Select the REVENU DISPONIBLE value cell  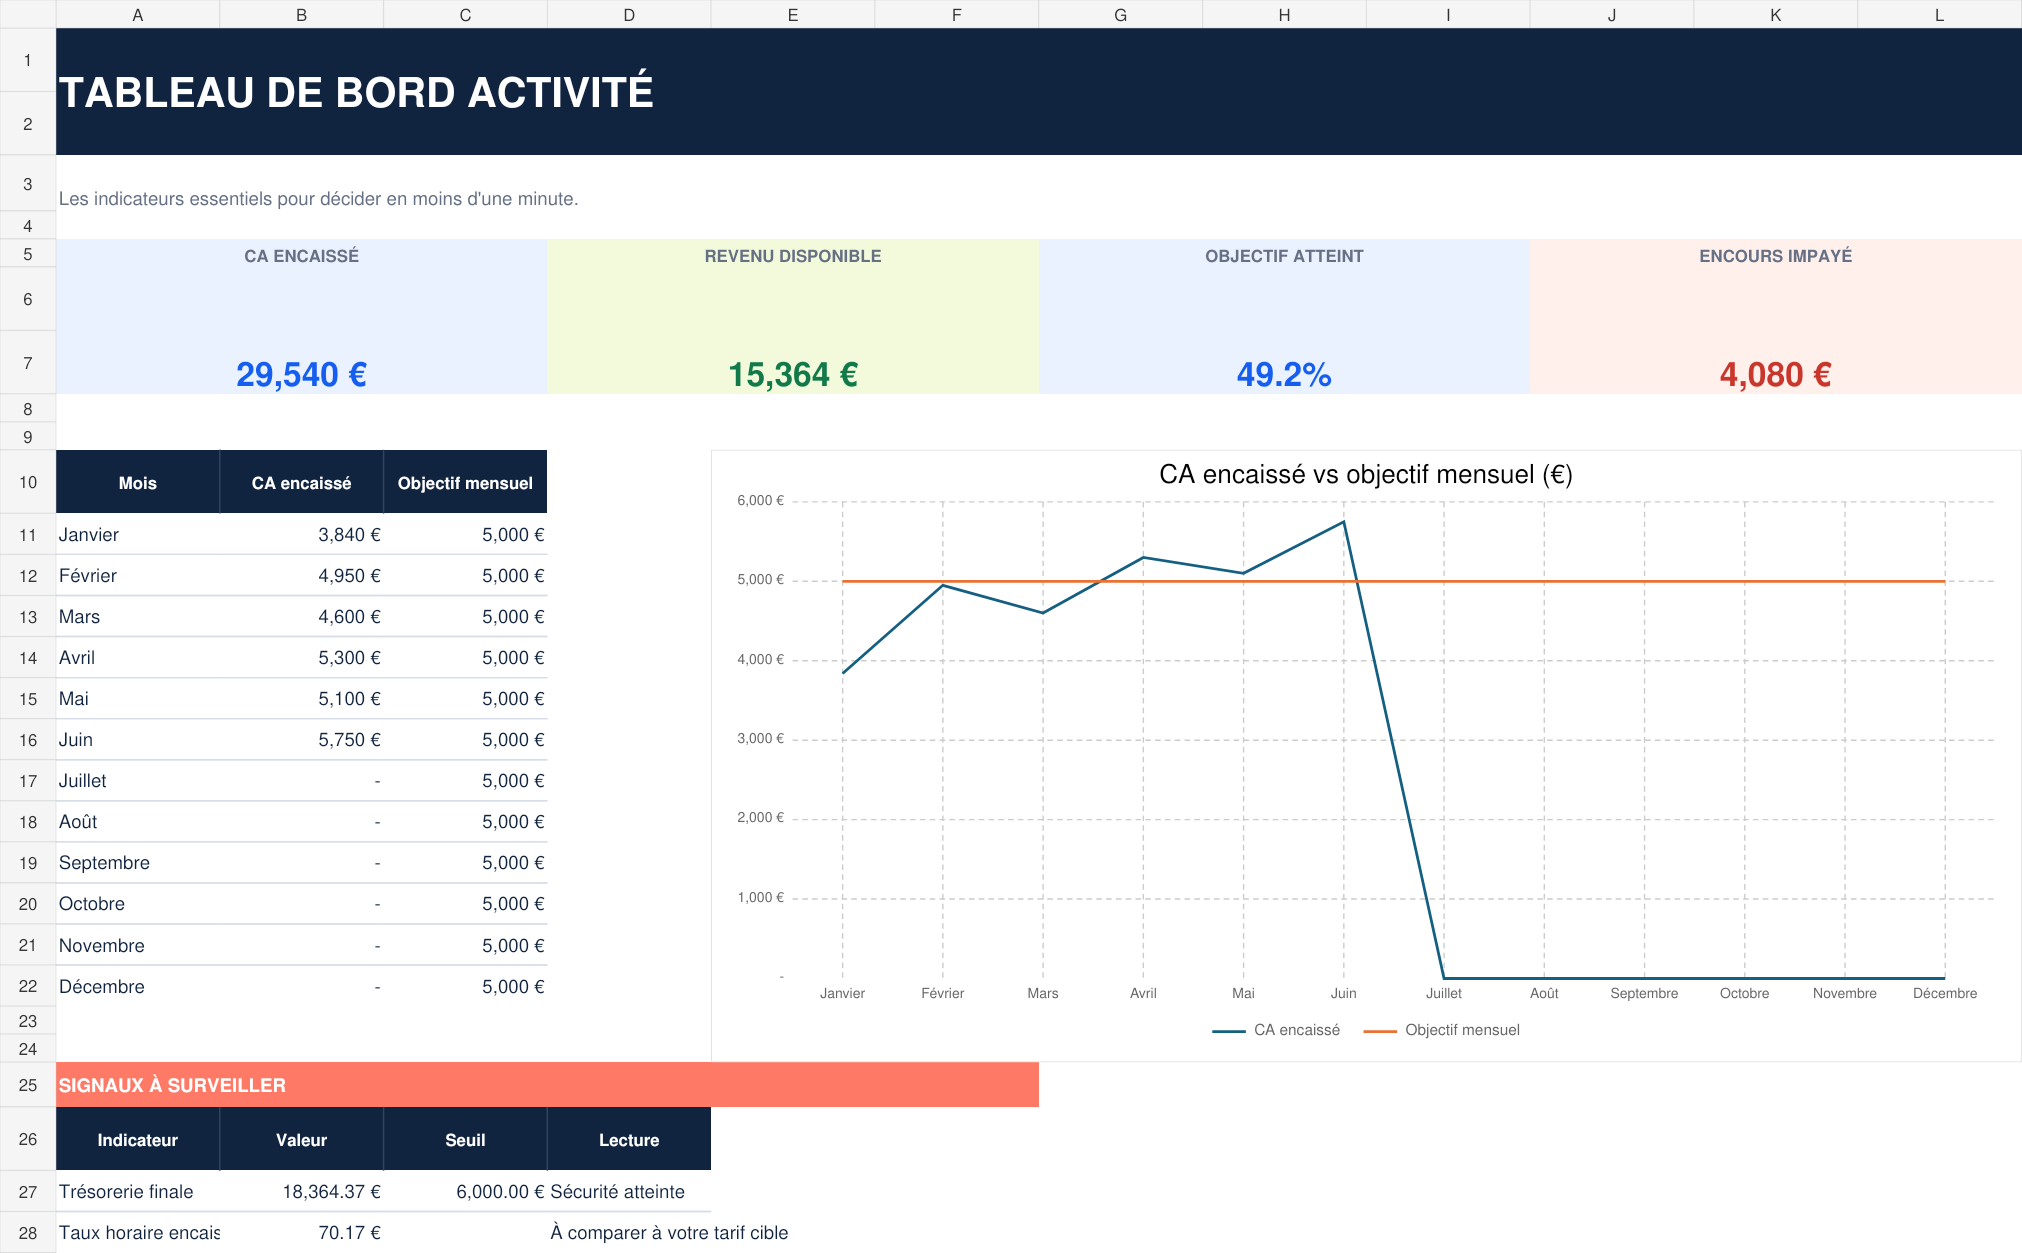tap(793, 374)
